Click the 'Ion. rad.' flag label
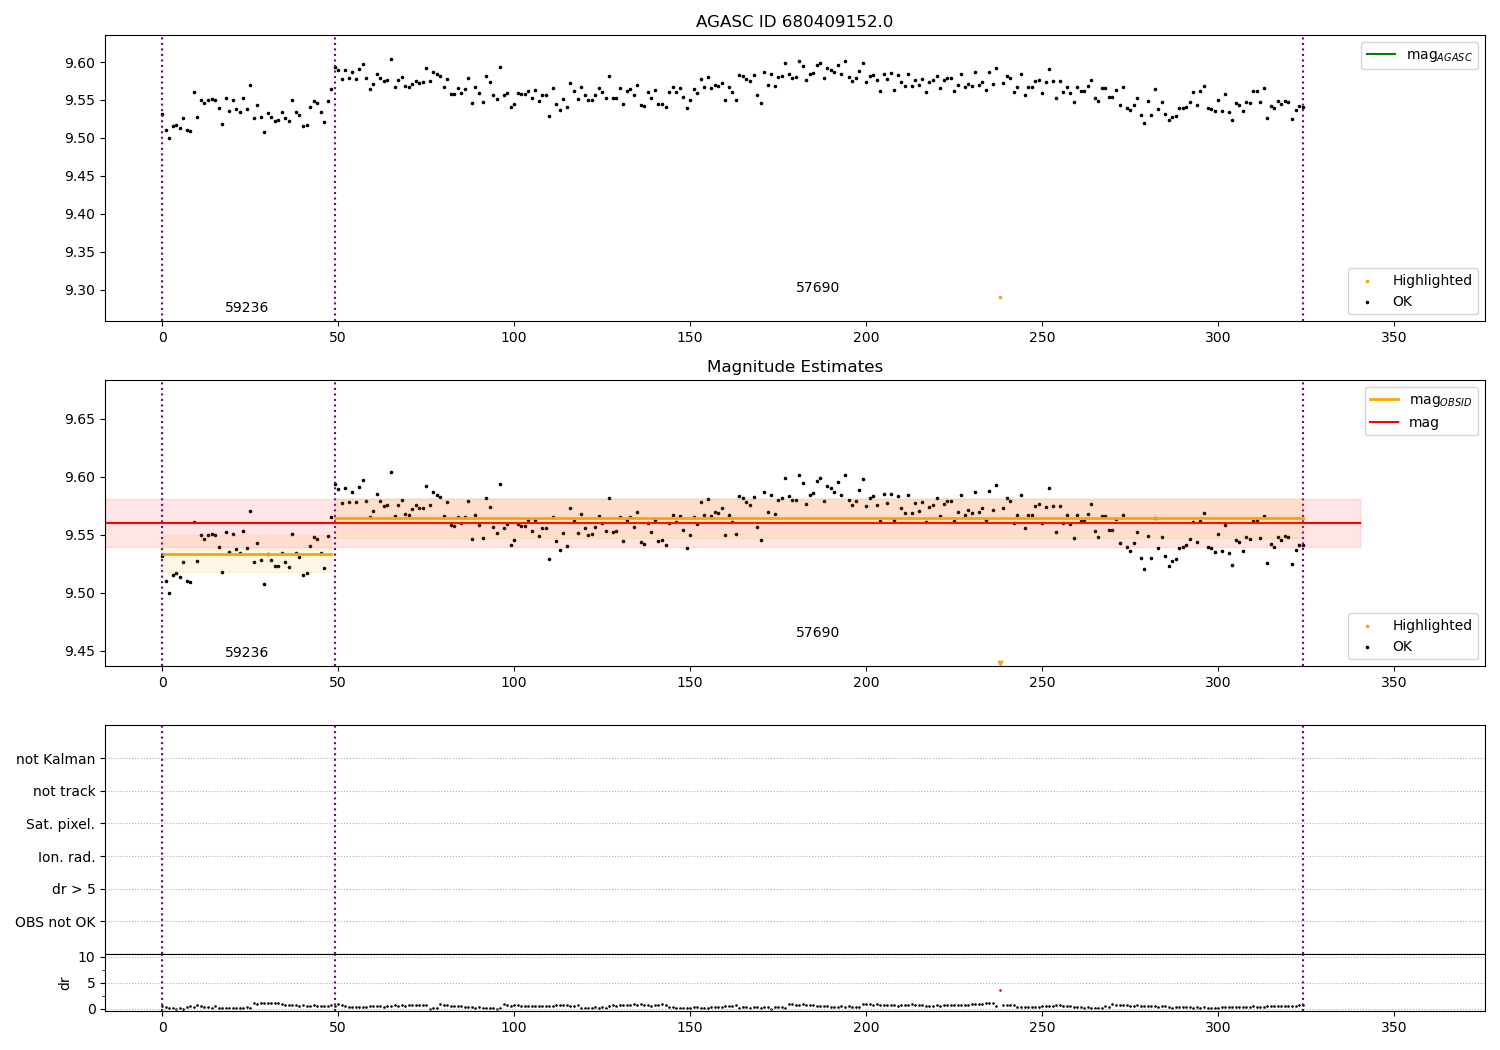The image size is (1500, 1050). click(x=67, y=857)
